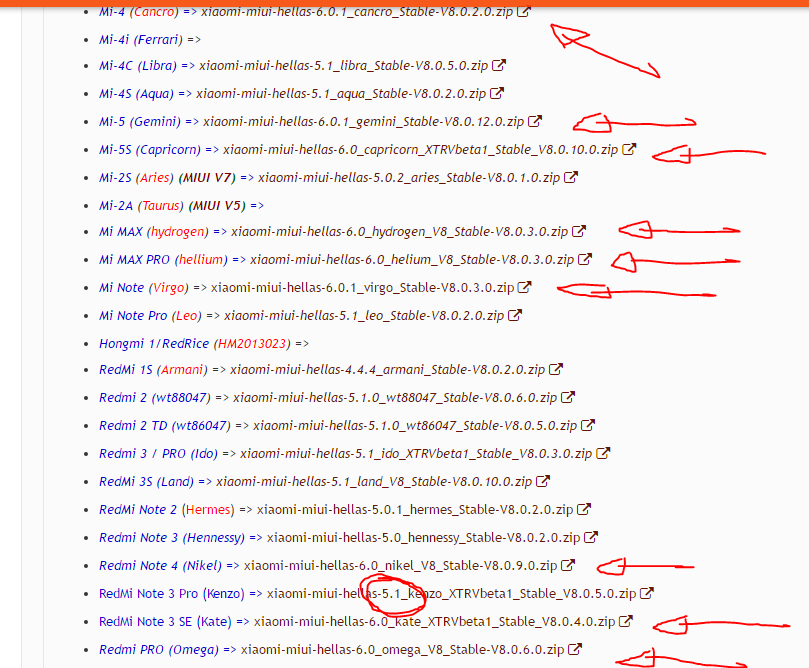This screenshot has width=809, height=668.
Task: Download the aries Stable V8.0.1.0 zip
Action: (409, 177)
